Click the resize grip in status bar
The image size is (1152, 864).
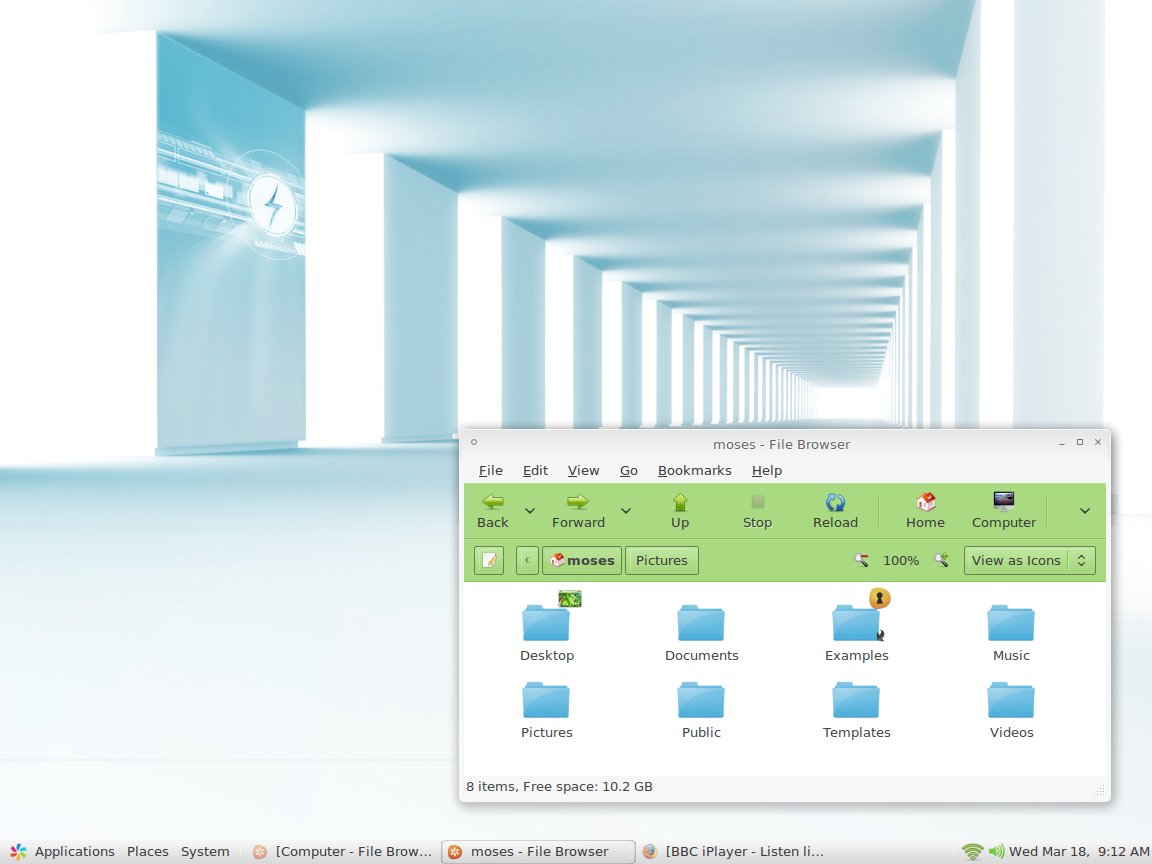click(1099, 791)
